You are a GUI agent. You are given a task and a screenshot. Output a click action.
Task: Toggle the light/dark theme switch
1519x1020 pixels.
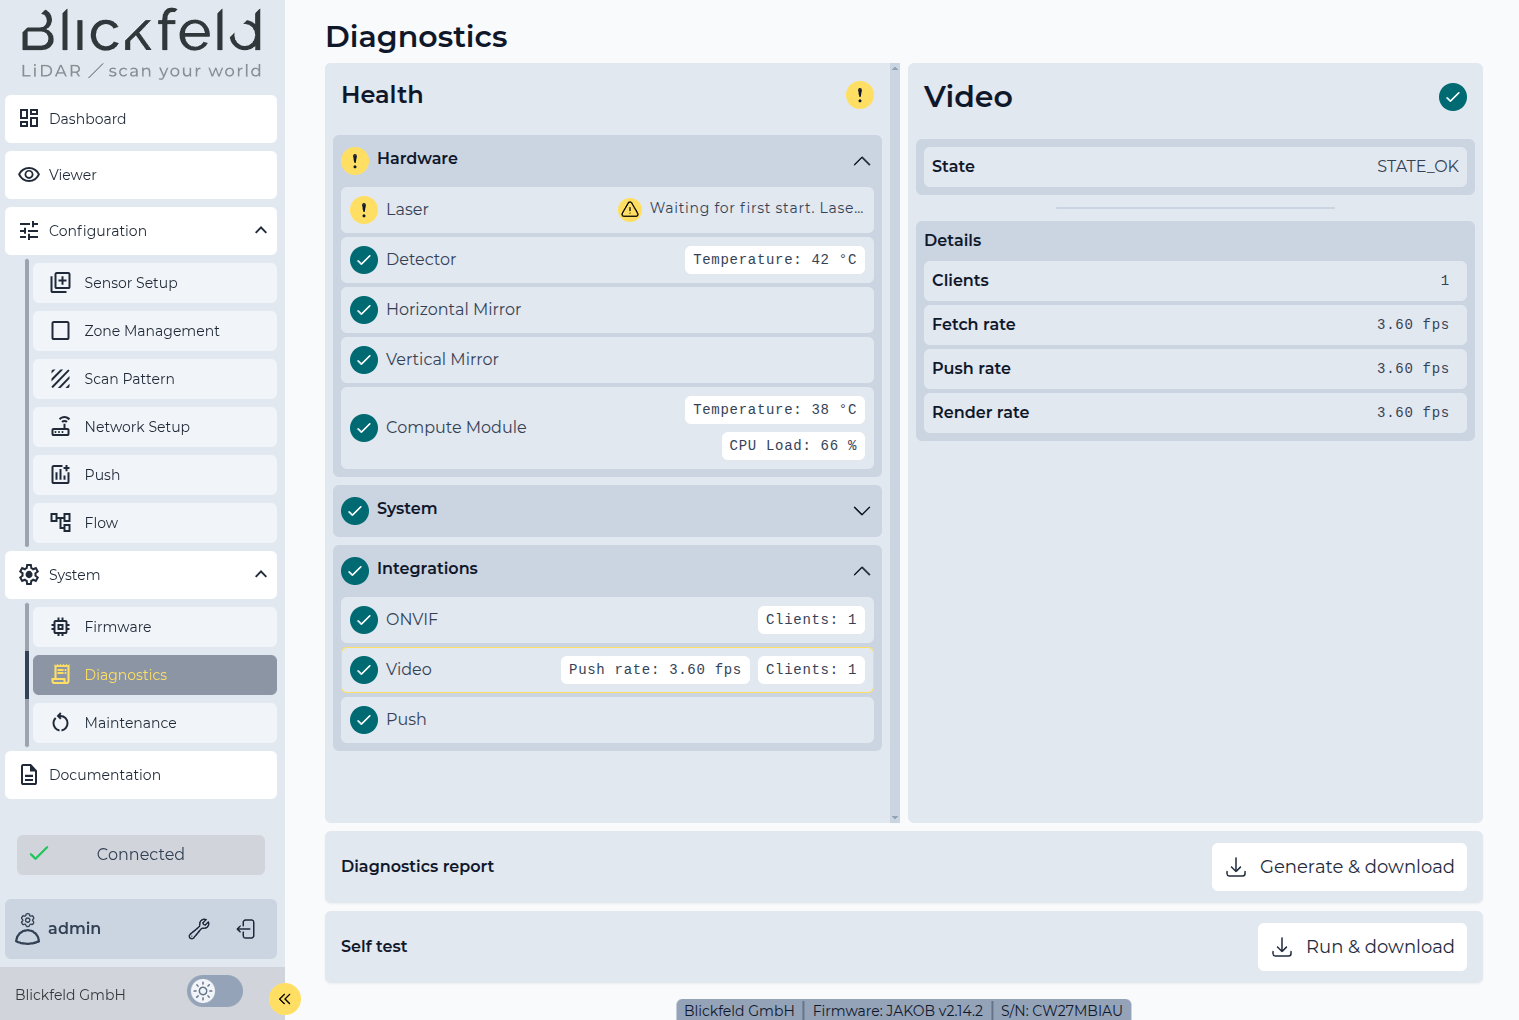[x=215, y=991]
